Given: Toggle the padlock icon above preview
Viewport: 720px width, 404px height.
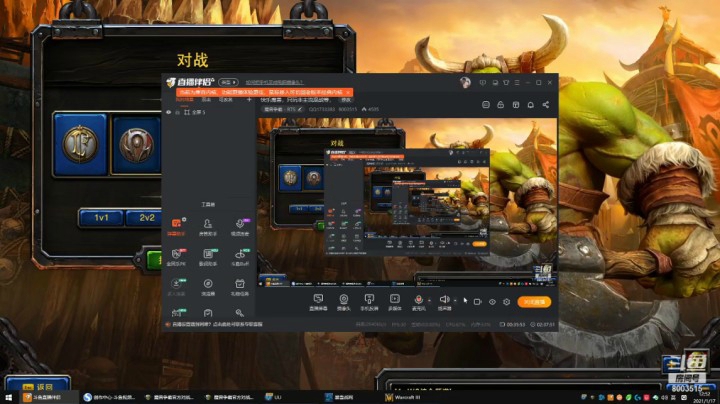Looking at the screenshot, I should [x=501, y=105].
